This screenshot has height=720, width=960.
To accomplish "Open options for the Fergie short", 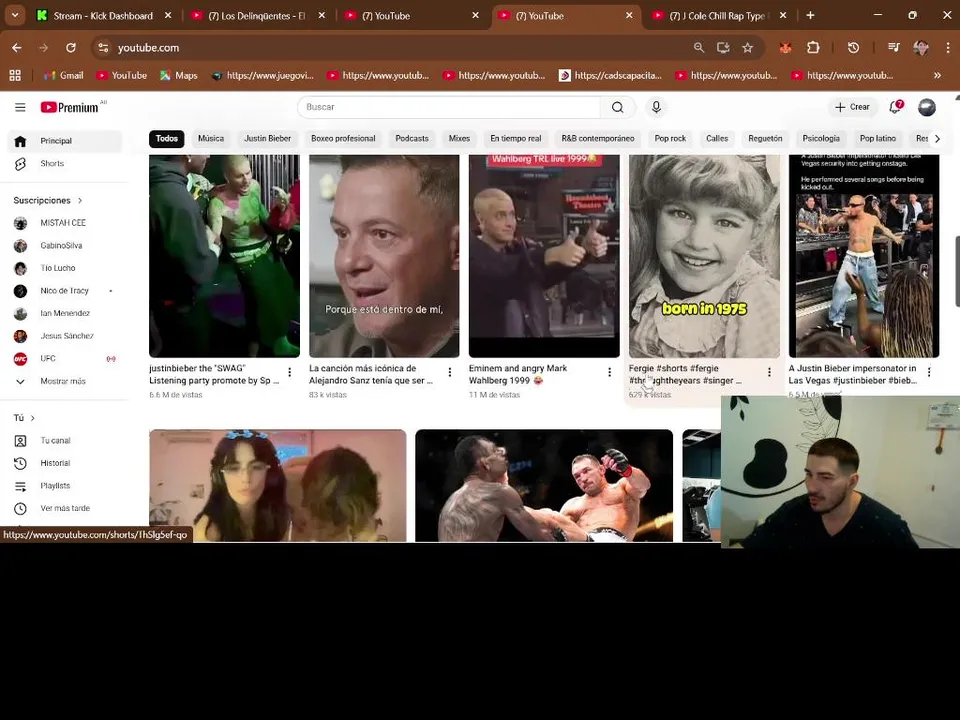I will pyautogui.click(x=770, y=372).
